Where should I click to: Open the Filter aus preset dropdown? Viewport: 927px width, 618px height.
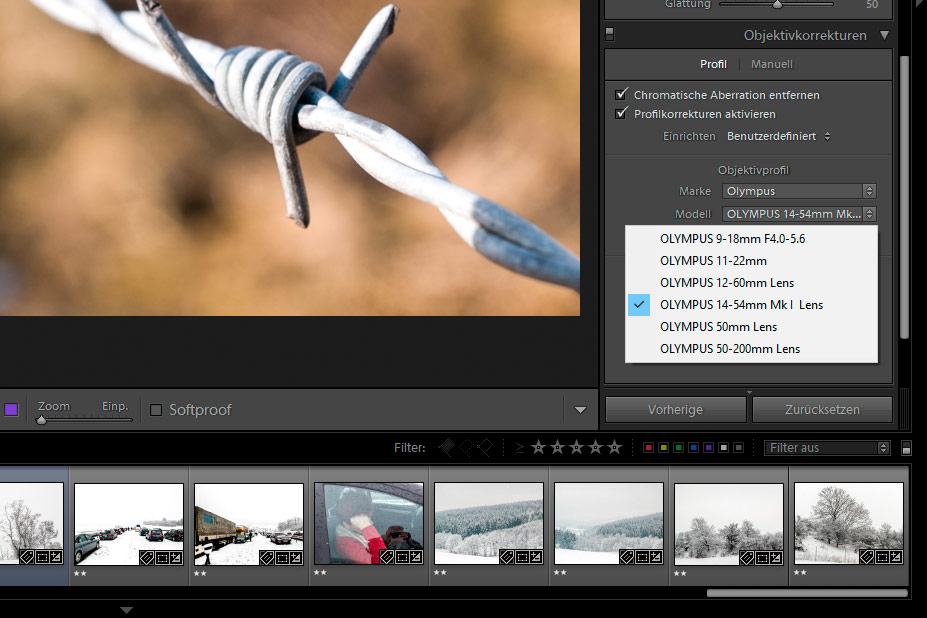[826, 448]
